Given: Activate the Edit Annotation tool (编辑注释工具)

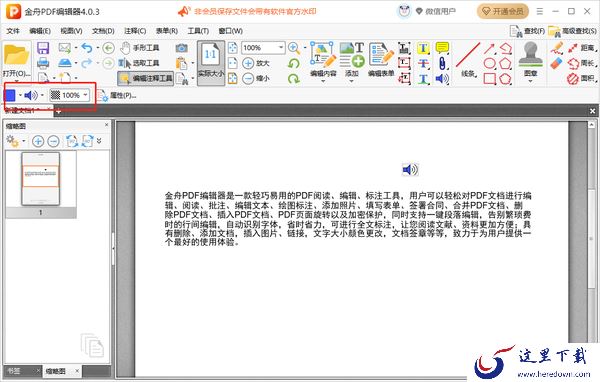Looking at the screenshot, I should [146, 78].
